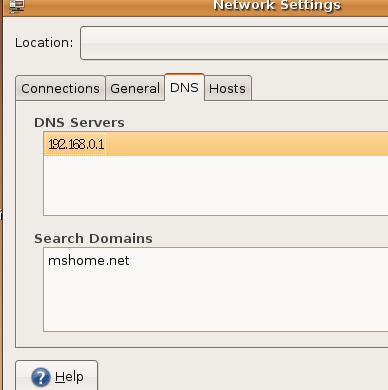This screenshot has width=388, height=390.
Task: Click blank row area right of mshome.net
Action: coord(259,260)
